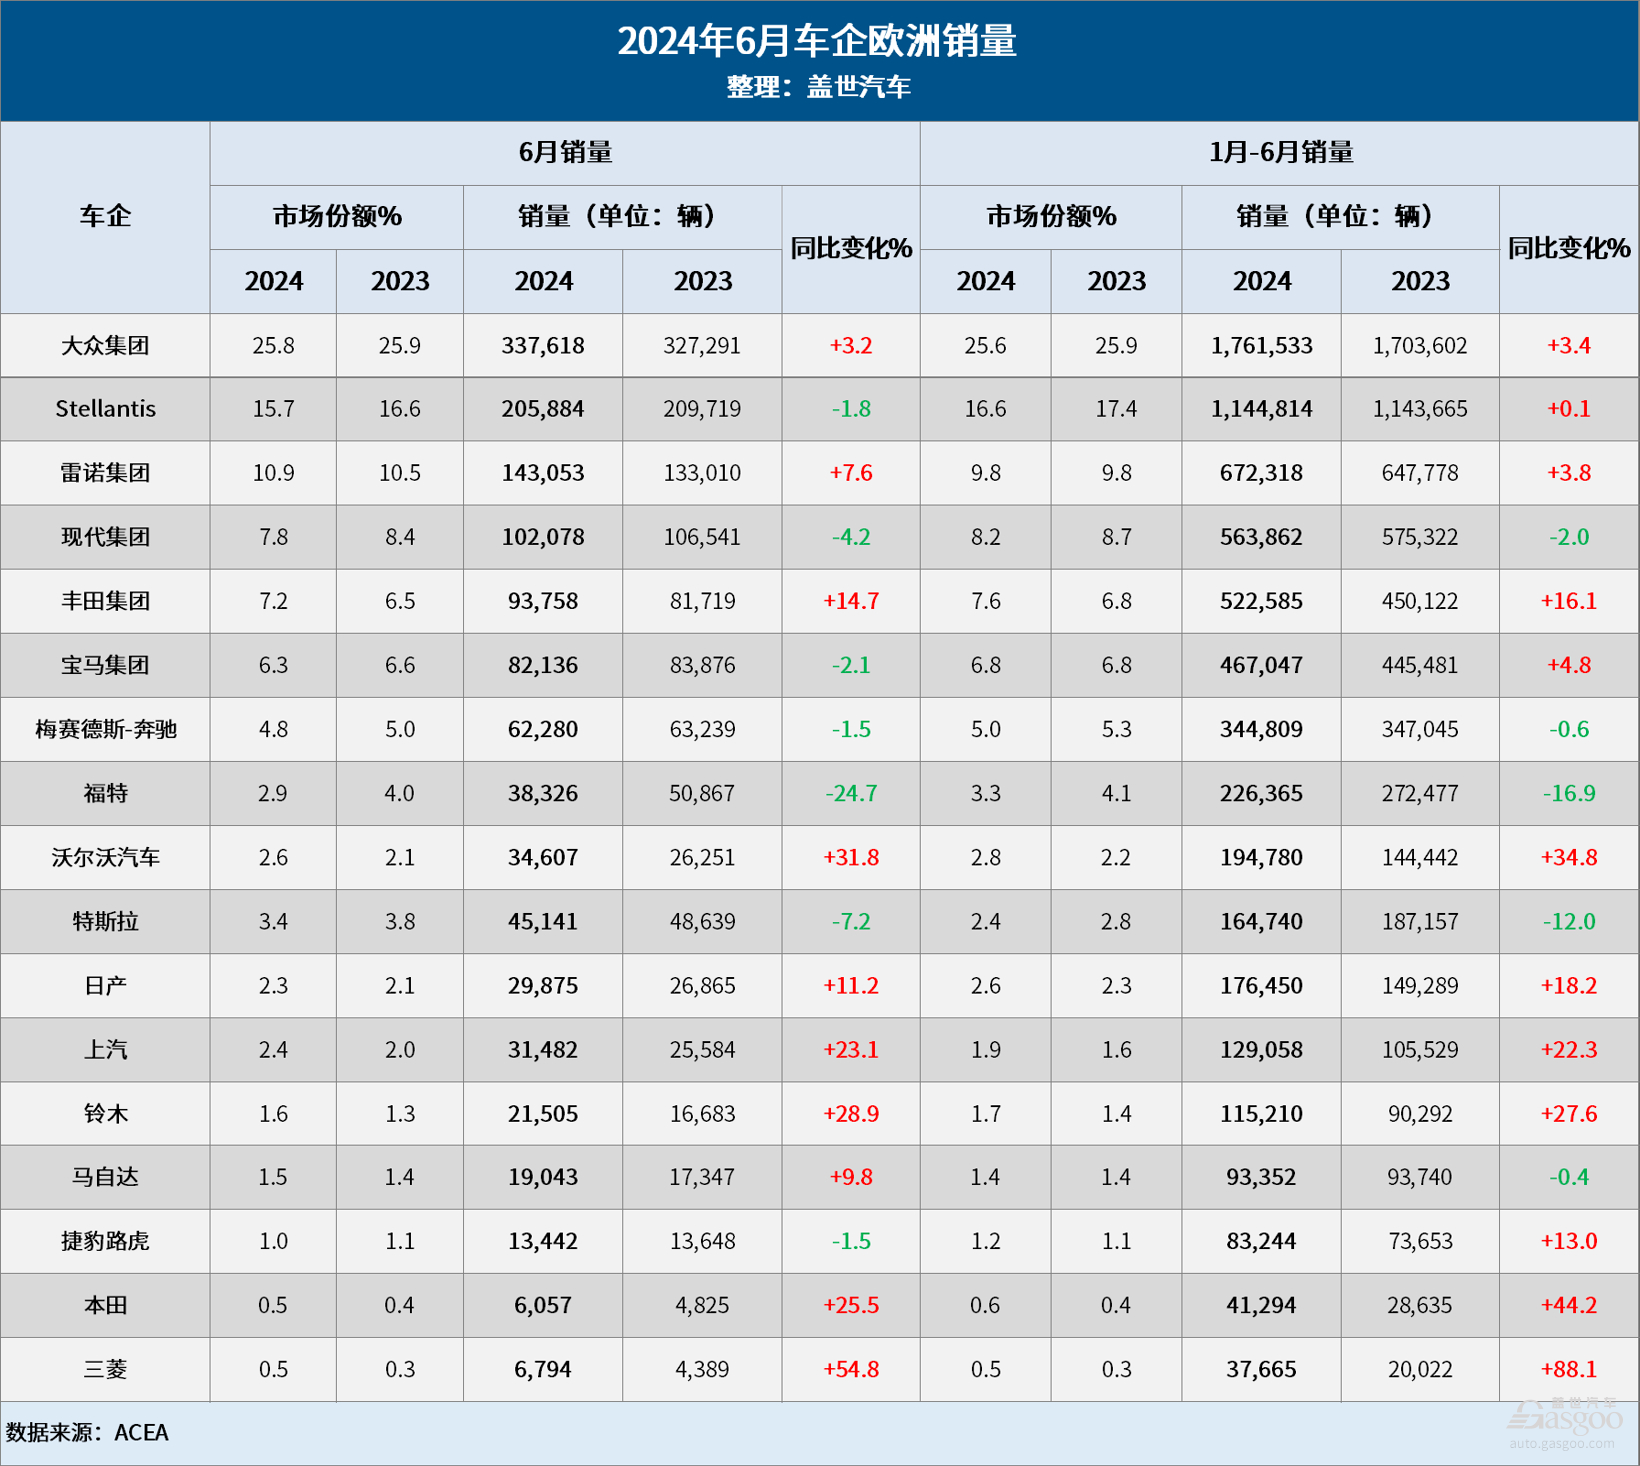Click 日产 June change +11.2

point(851,985)
